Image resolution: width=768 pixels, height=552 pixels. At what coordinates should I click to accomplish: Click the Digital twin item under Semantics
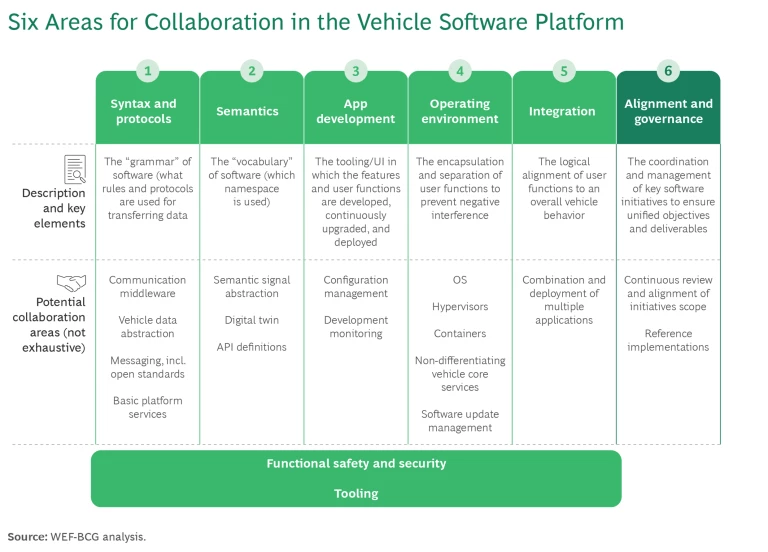pyautogui.click(x=252, y=321)
